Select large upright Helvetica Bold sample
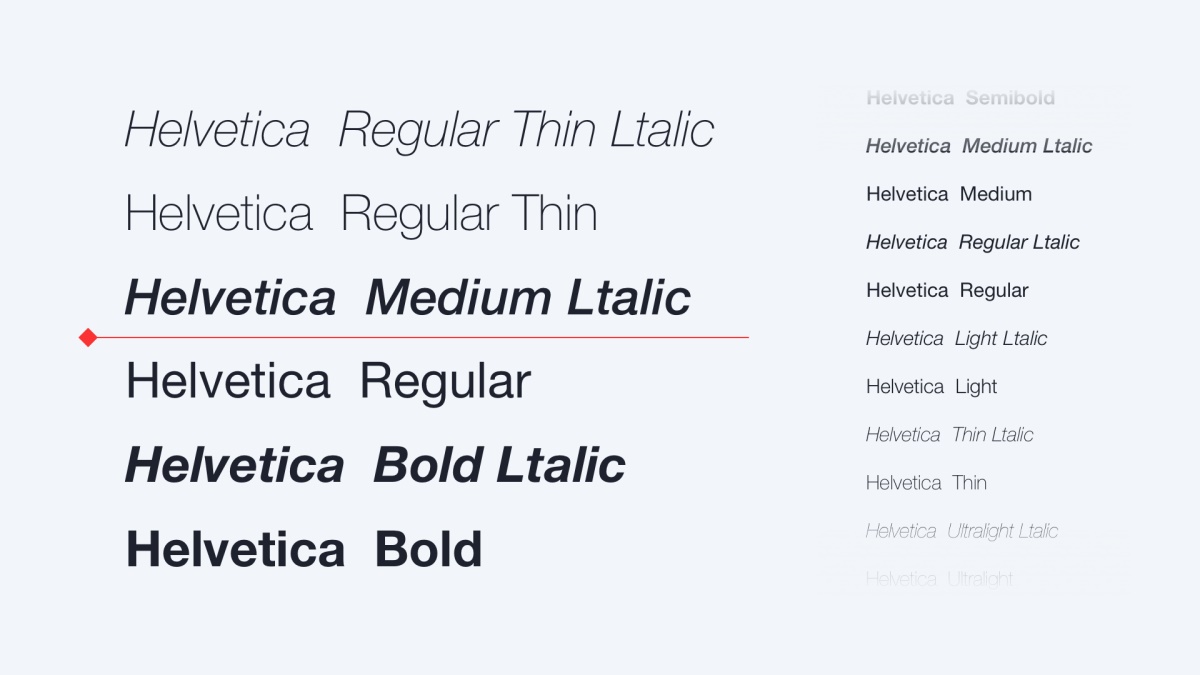The image size is (1200, 675). pyautogui.click(x=304, y=549)
